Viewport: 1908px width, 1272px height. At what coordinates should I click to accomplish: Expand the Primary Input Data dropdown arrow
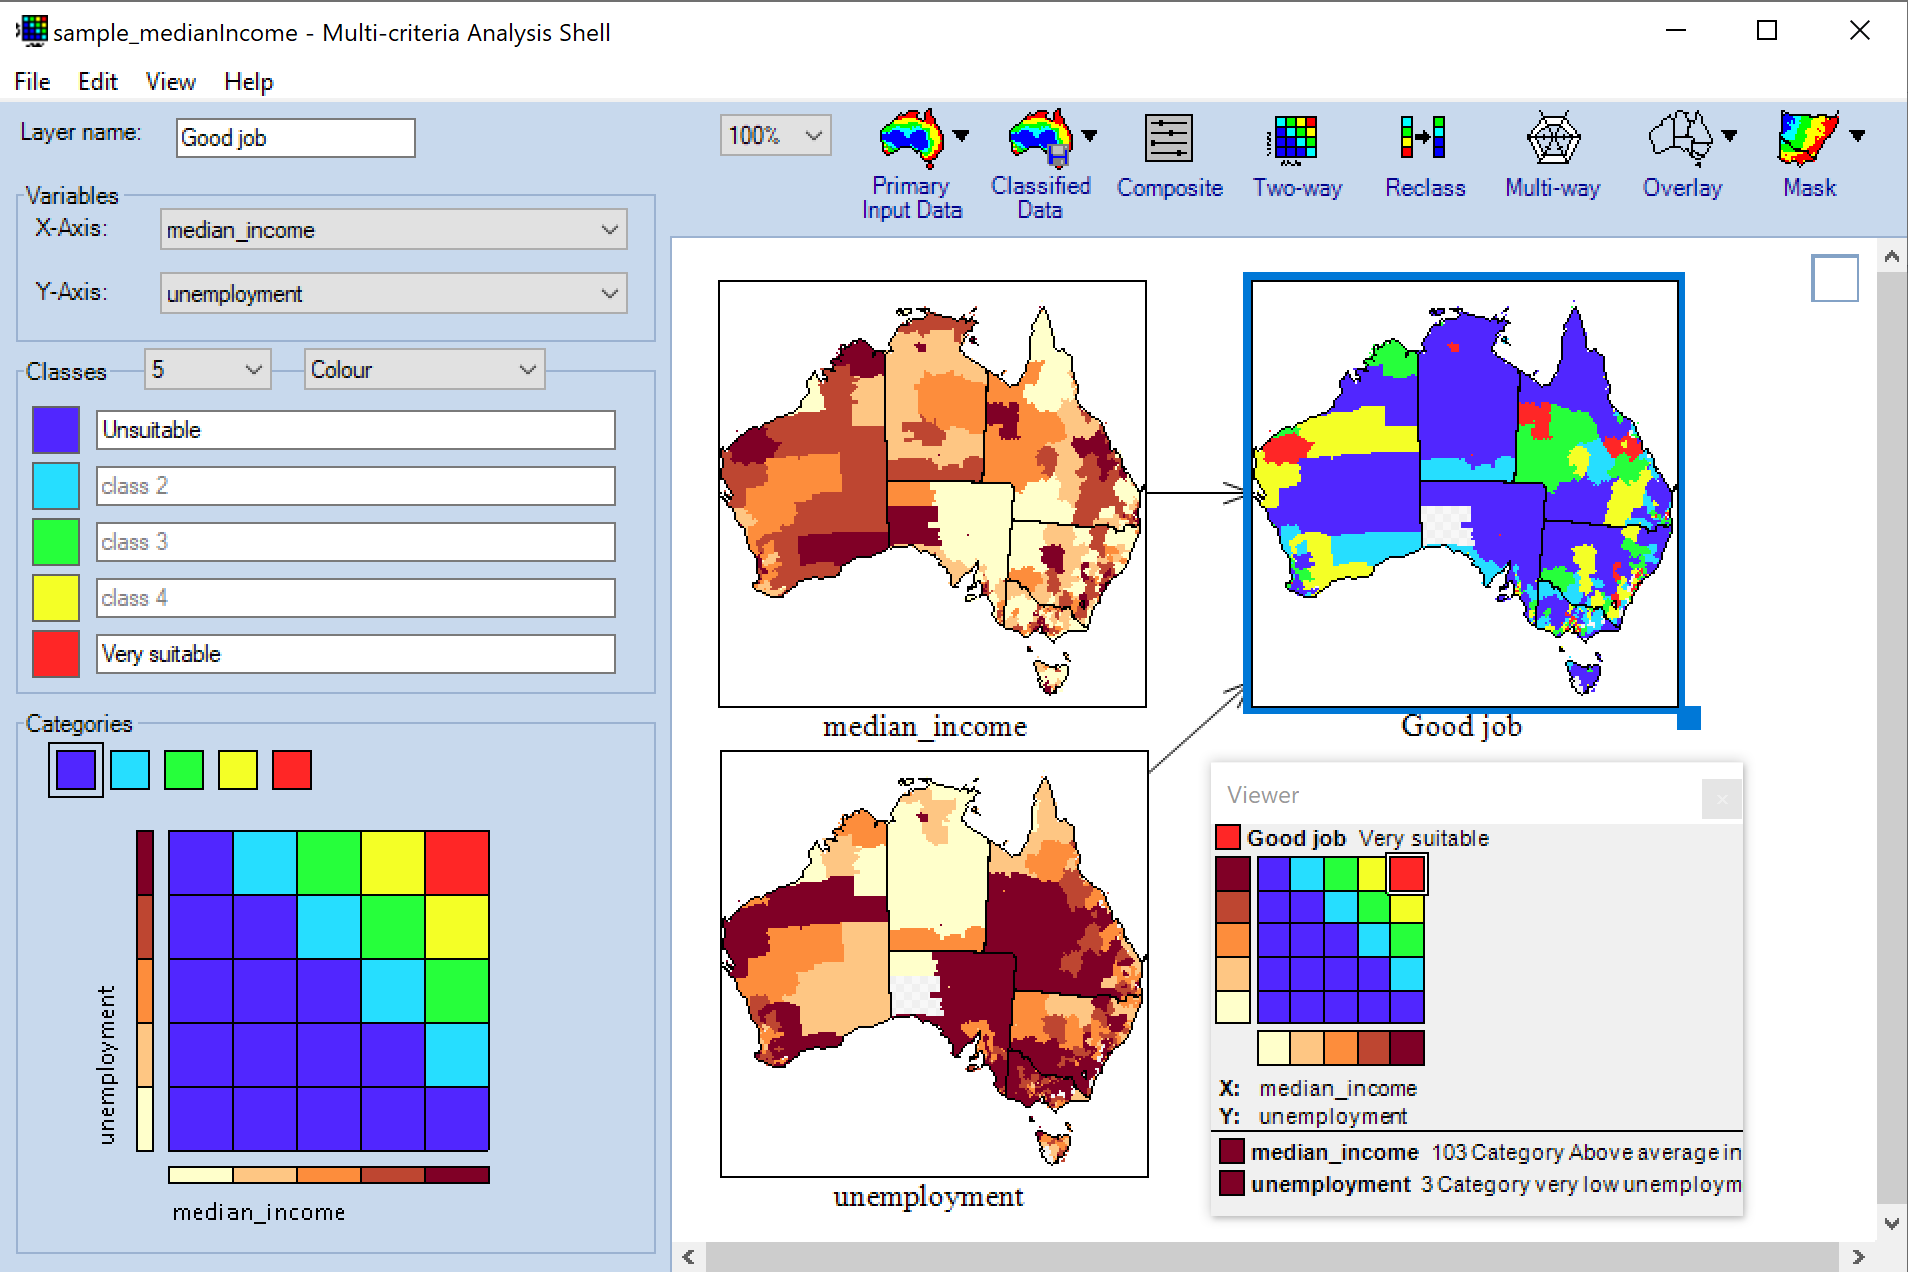click(x=961, y=135)
